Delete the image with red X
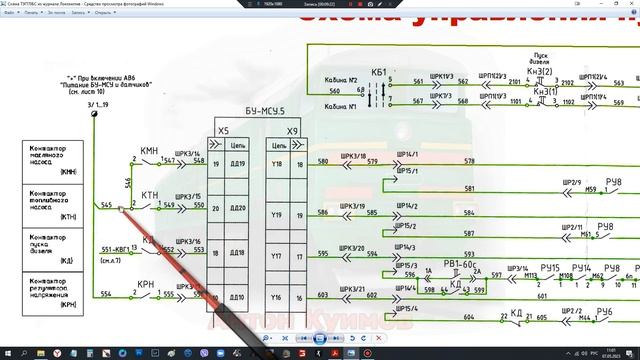Screen dimensions: 640x360 point(379,338)
